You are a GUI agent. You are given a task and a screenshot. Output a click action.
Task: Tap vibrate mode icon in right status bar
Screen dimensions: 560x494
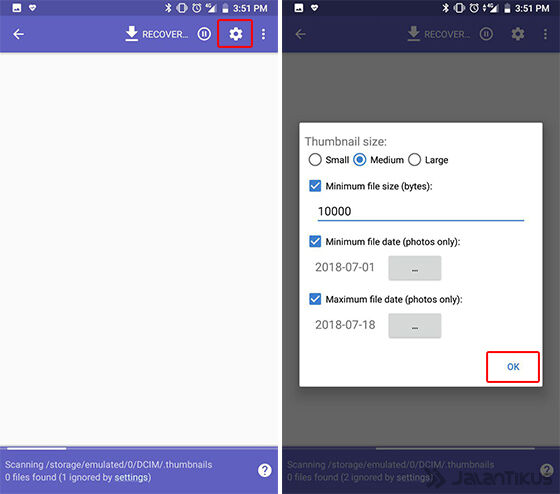tap(459, 8)
